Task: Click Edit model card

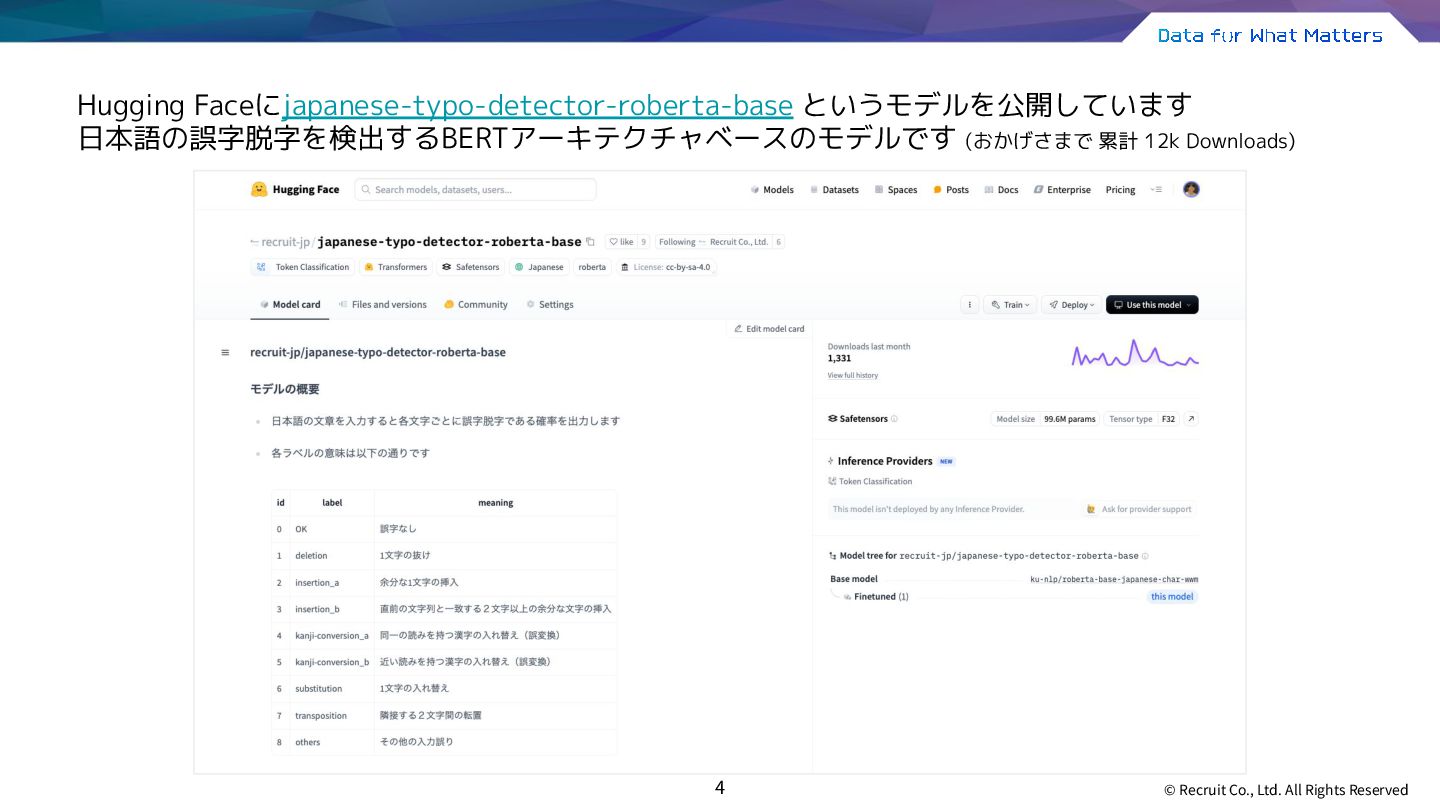Action: [769, 329]
